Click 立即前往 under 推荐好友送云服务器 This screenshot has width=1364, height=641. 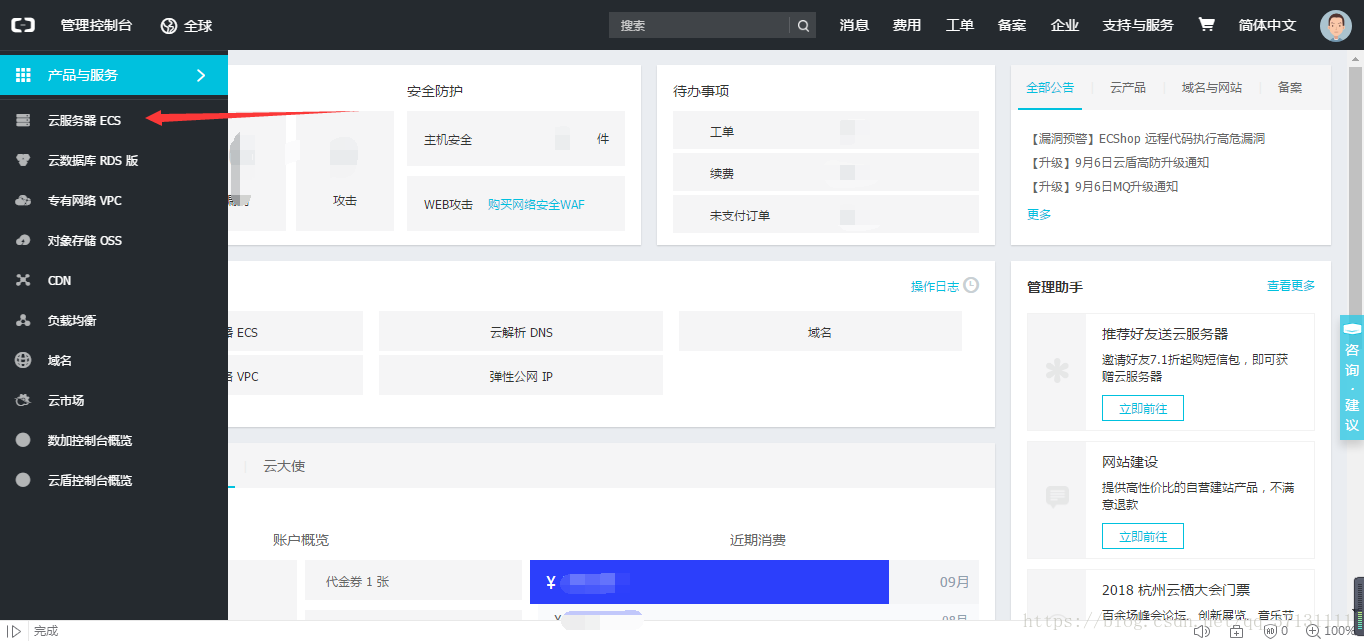[x=1143, y=408]
